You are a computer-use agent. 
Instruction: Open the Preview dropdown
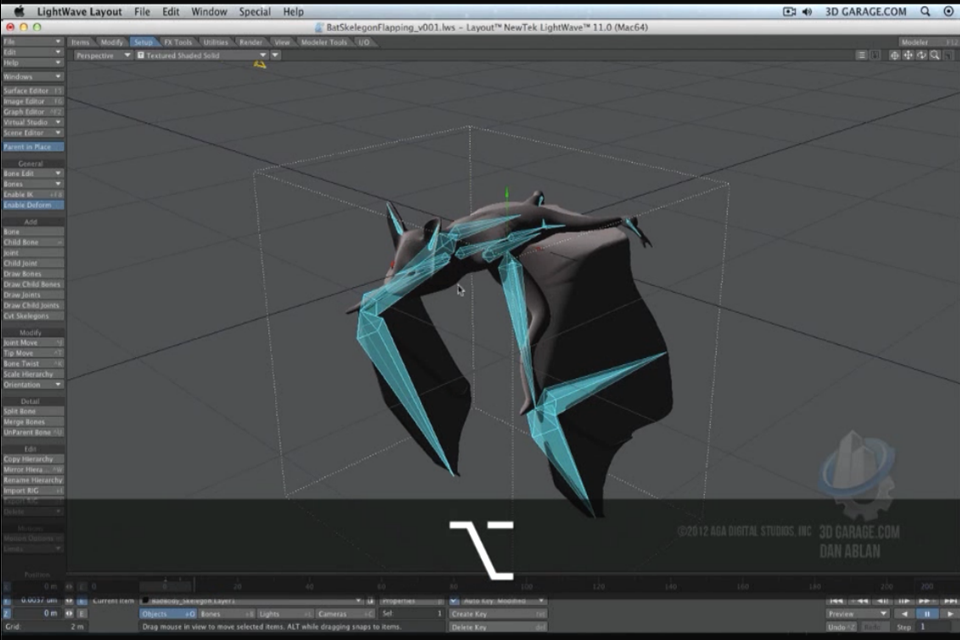(857, 614)
